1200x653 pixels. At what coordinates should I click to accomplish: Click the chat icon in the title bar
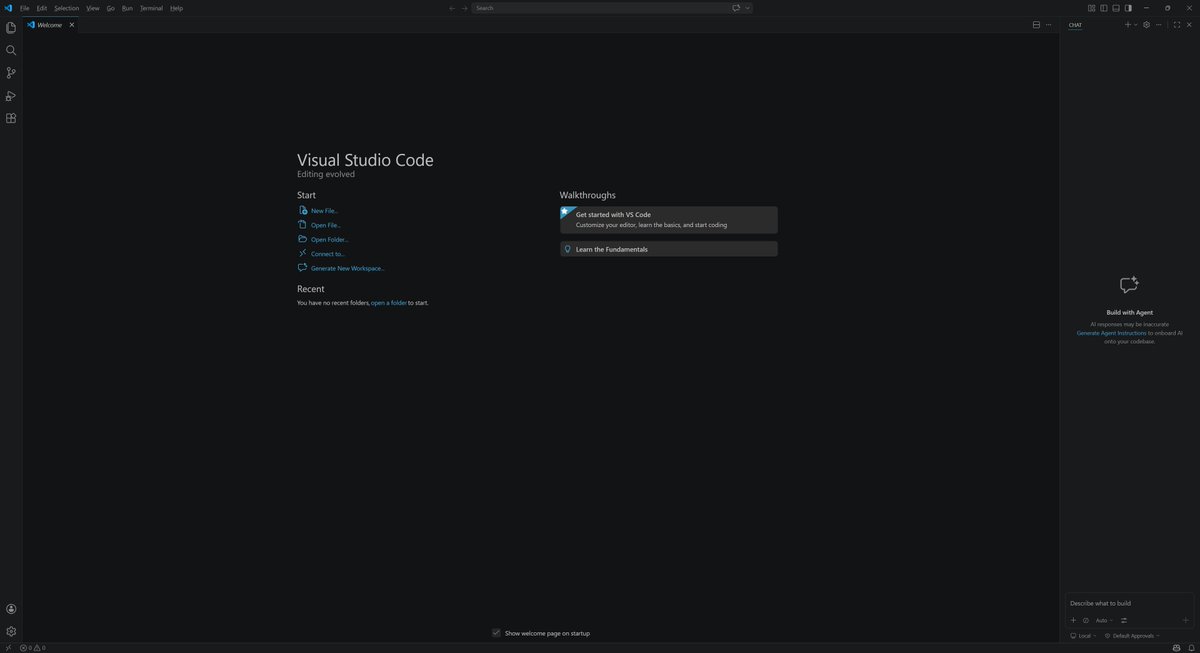click(x=736, y=8)
